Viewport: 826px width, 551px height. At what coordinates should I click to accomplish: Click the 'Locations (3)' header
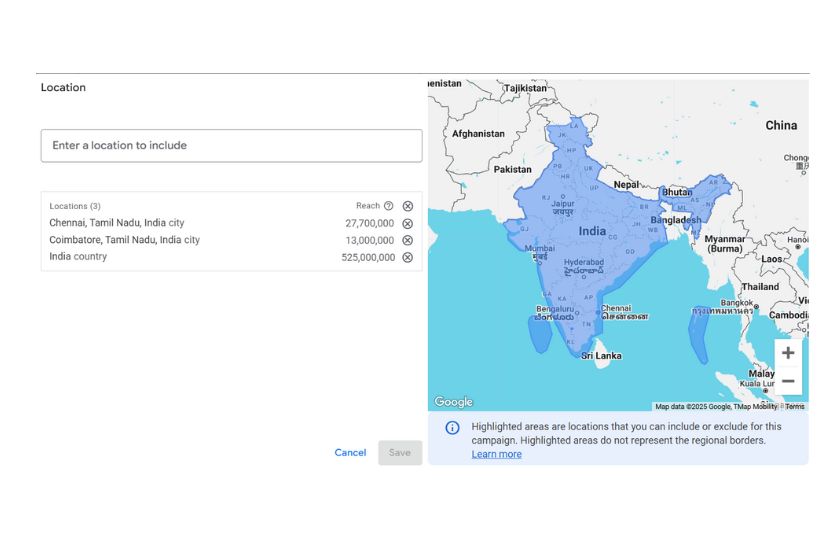(75, 206)
